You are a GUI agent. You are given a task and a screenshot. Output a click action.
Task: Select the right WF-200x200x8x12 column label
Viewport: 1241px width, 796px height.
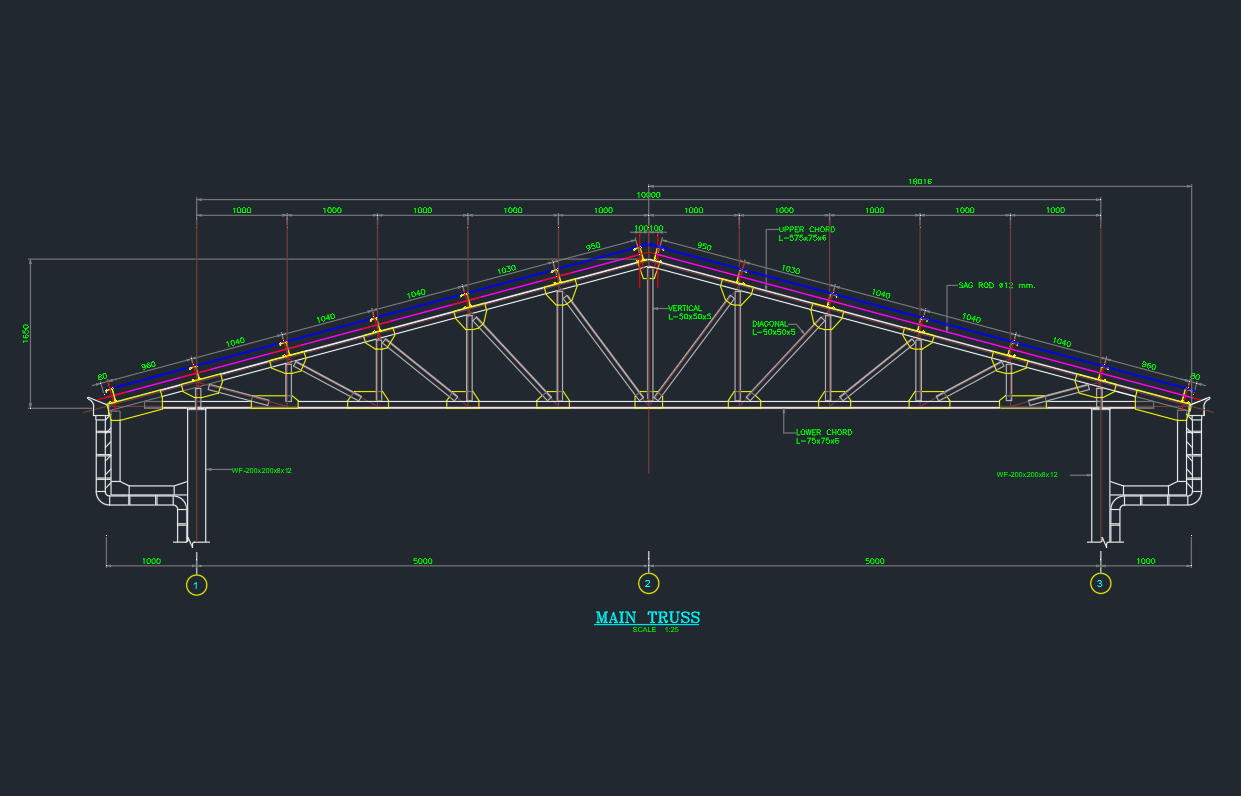1027,475
